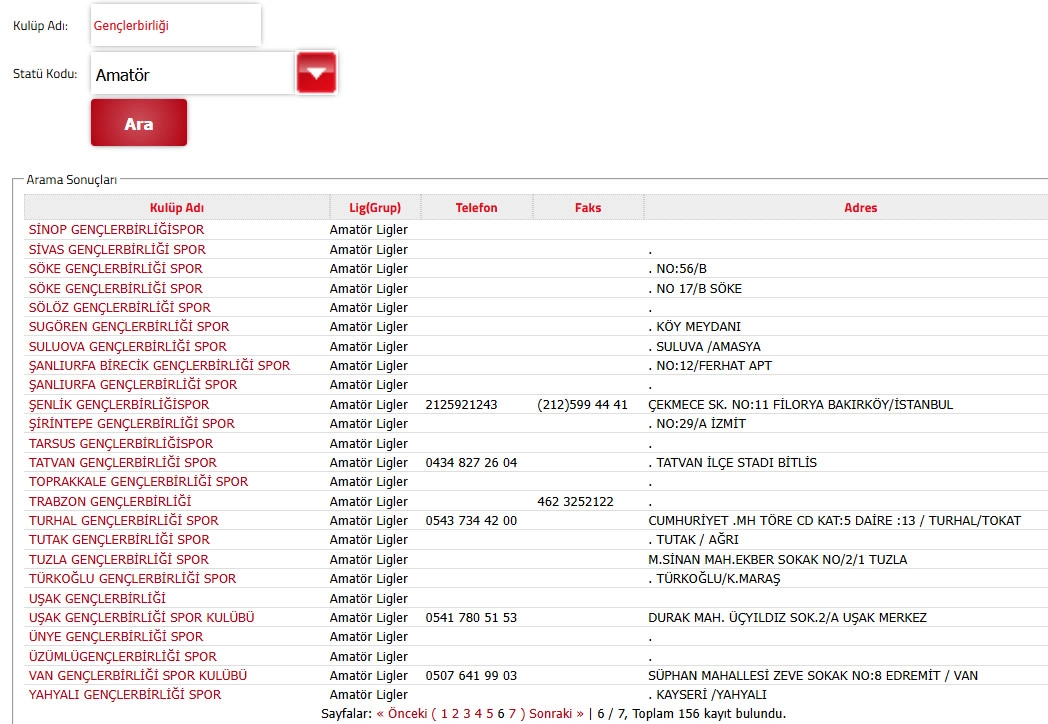Sort by the Kulüp Adı column header
Viewport: 1048px width, 724px height.
click(177, 208)
